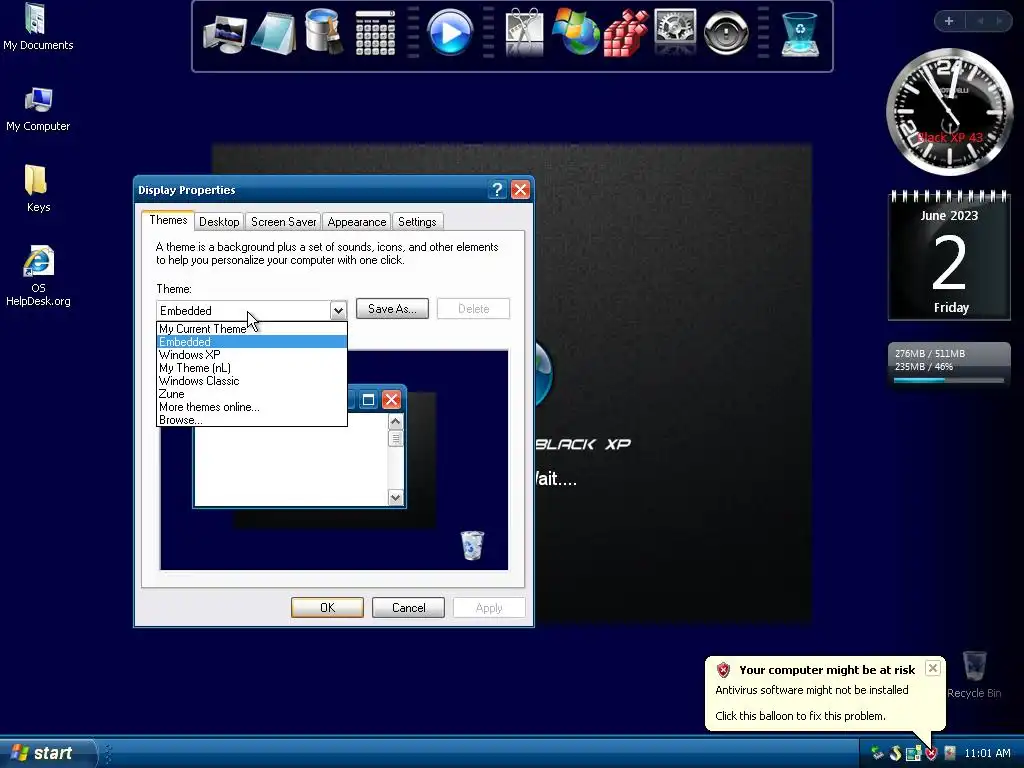Launch the Notepad icon in the dock

tap(275, 33)
